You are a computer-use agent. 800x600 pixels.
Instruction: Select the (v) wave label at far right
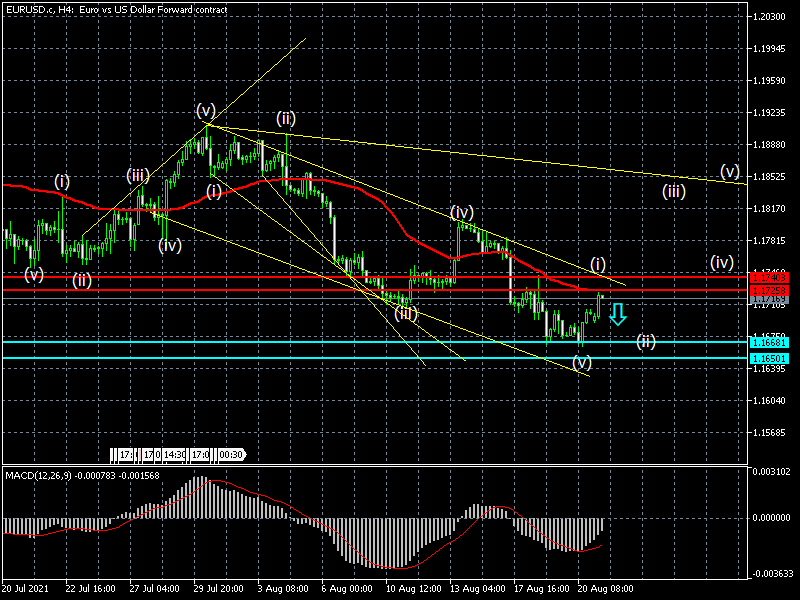coord(729,170)
